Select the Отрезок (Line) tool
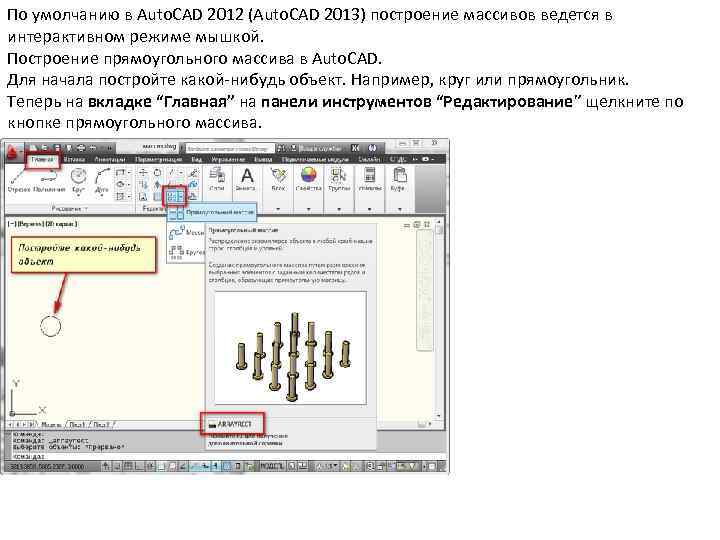The height and width of the screenshot is (540, 720). tap(19, 181)
